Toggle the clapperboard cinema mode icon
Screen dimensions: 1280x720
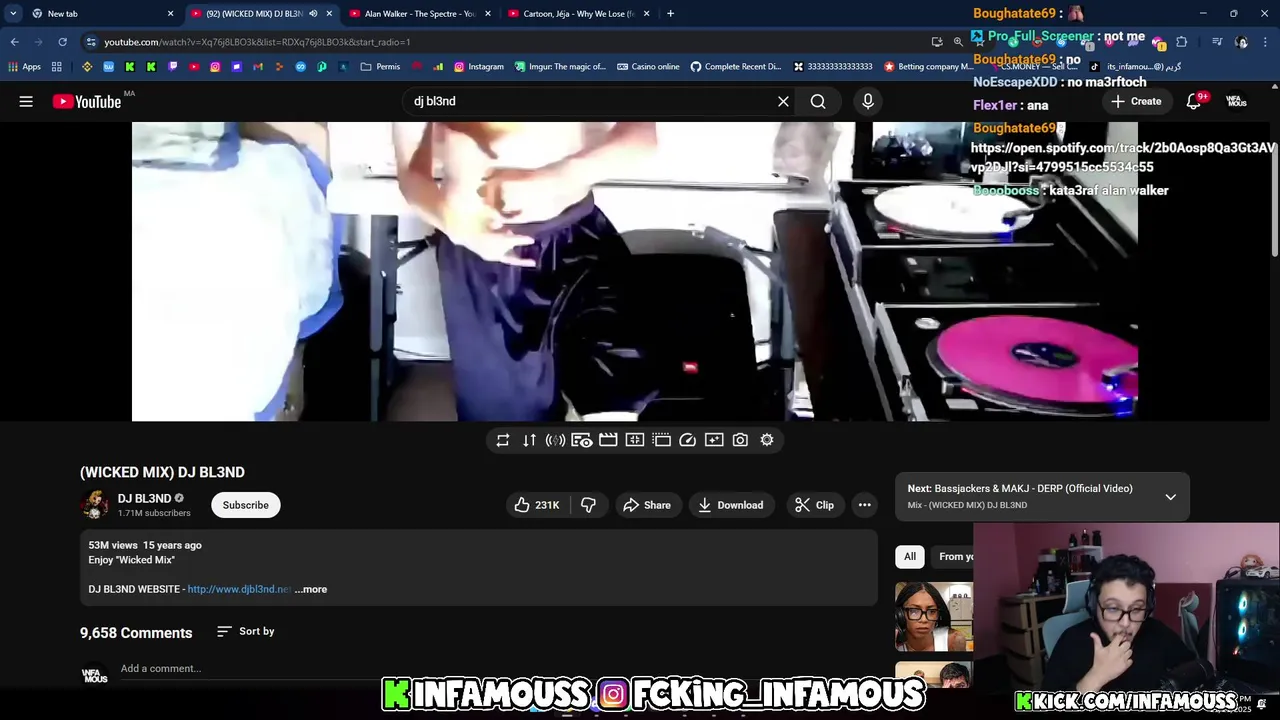click(x=608, y=440)
